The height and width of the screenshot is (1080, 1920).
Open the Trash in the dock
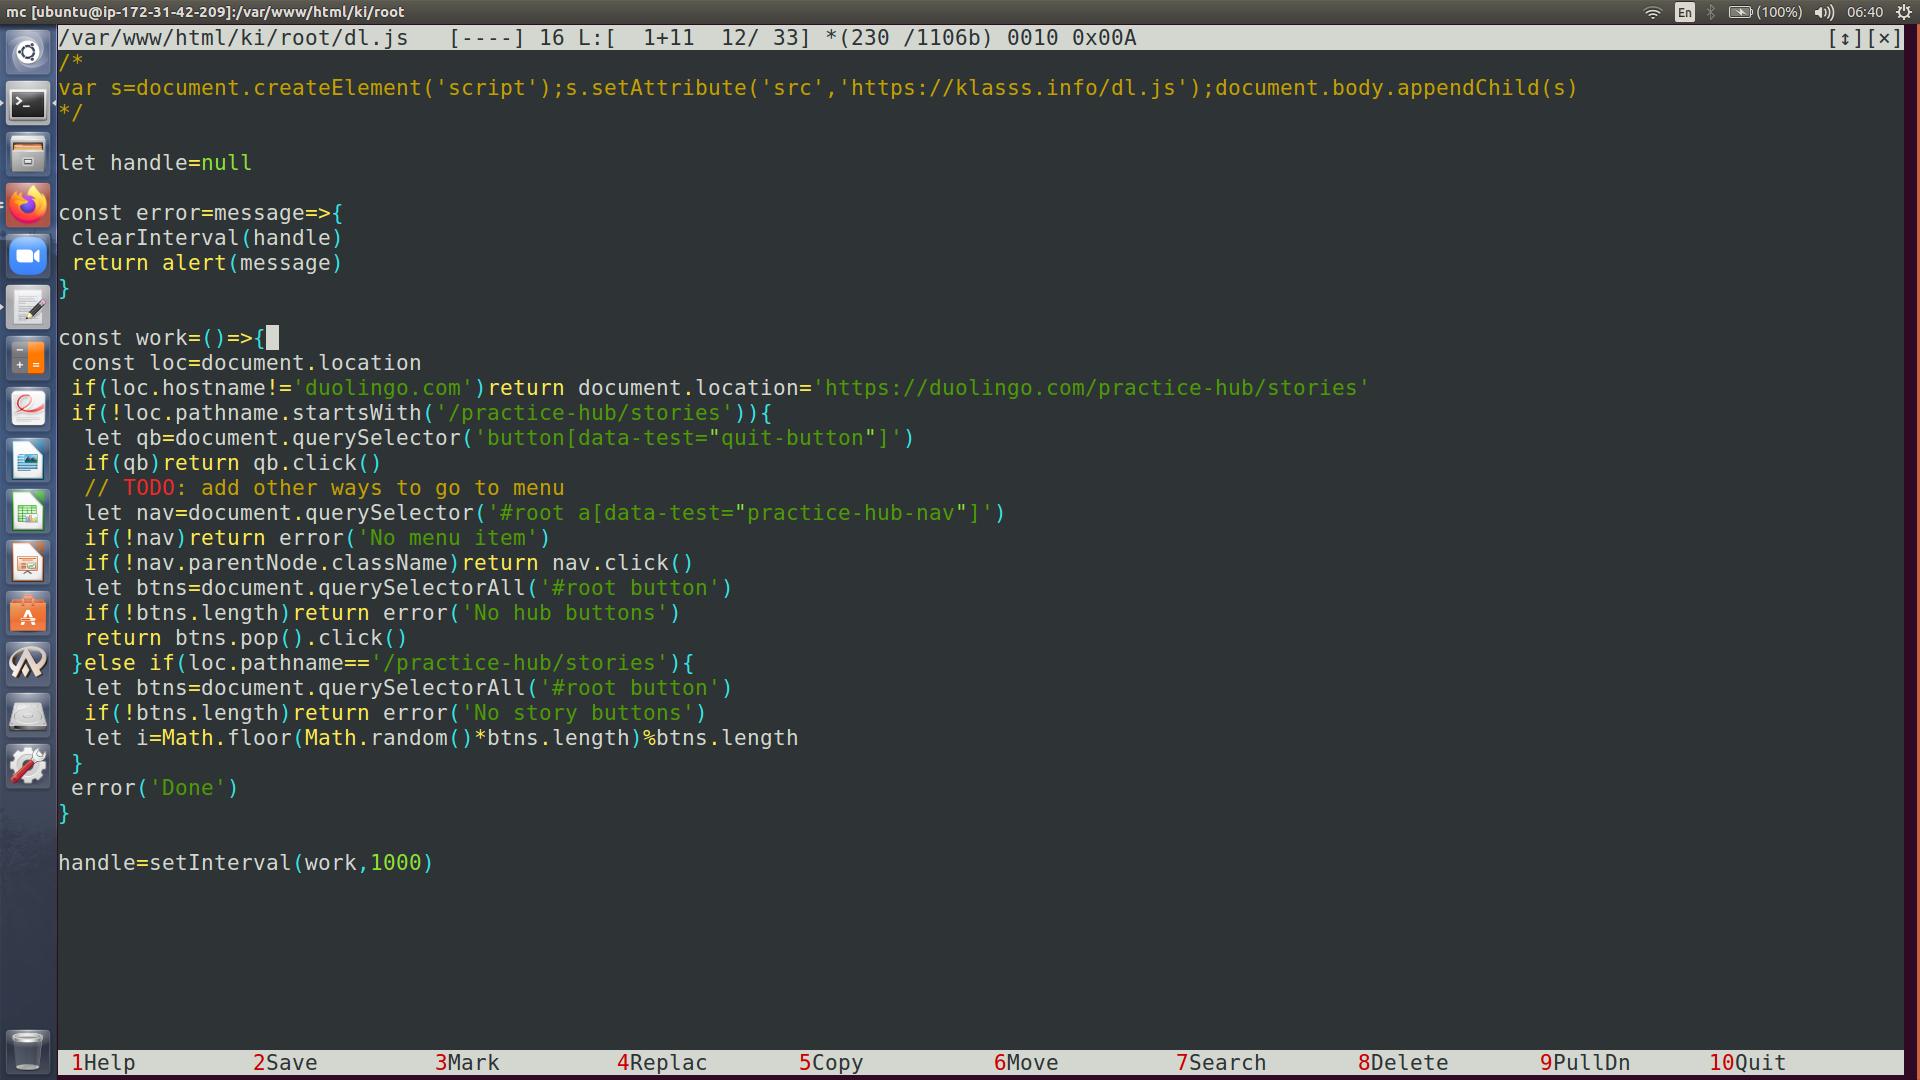[x=28, y=1050]
